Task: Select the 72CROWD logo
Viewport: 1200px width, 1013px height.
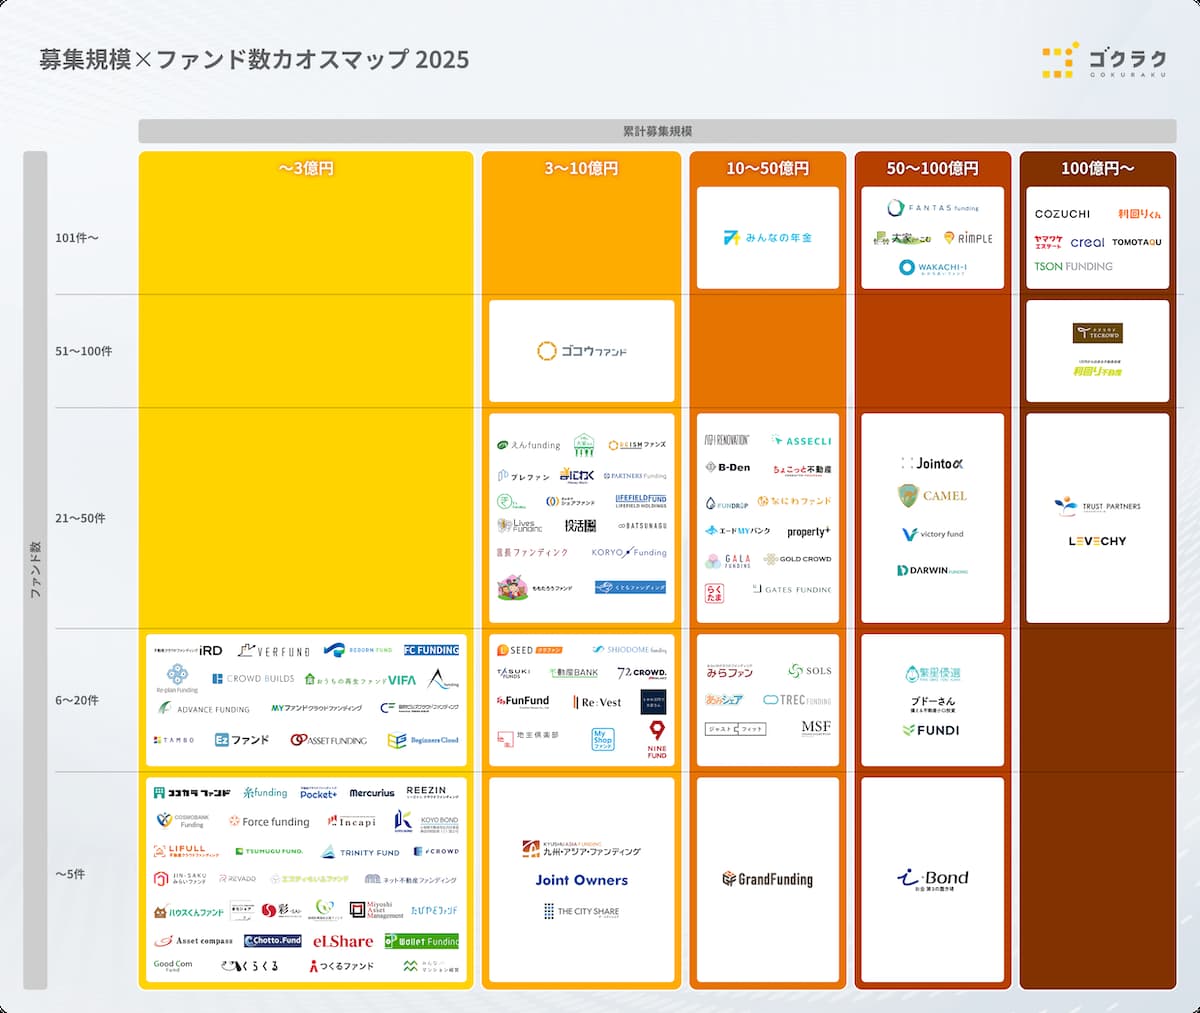Action: click(642, 673)
